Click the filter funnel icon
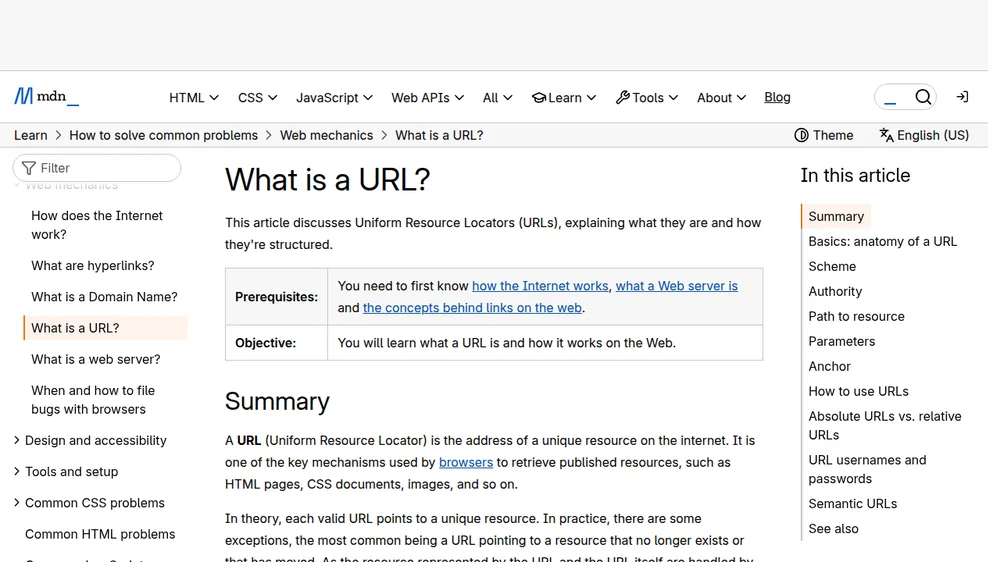The width and height of the screenshot is (1000, 562). [29, 168]
